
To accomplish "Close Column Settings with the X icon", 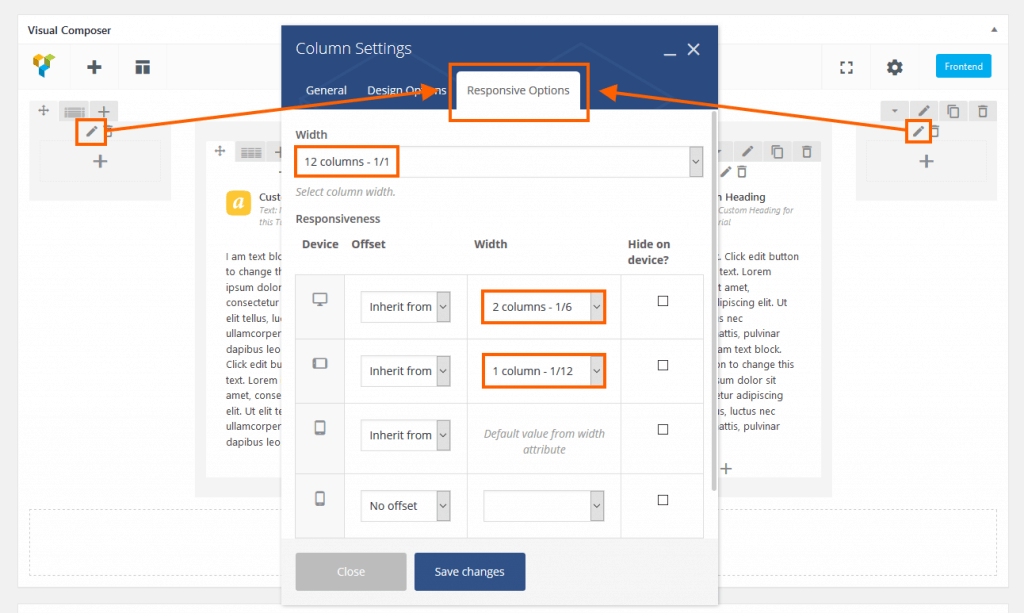I will [694, 50].
